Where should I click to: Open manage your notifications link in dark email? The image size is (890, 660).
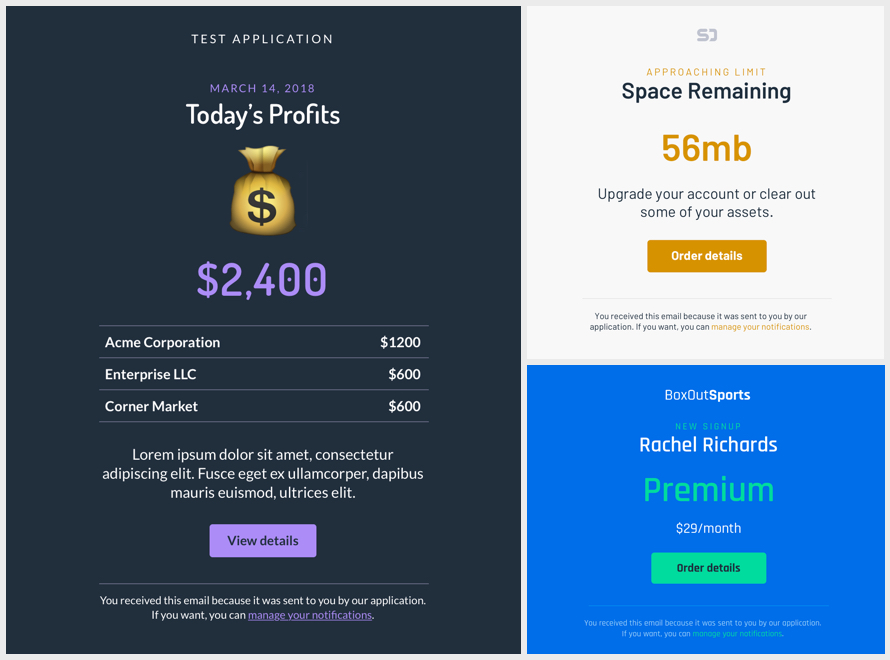pos(310,615)
